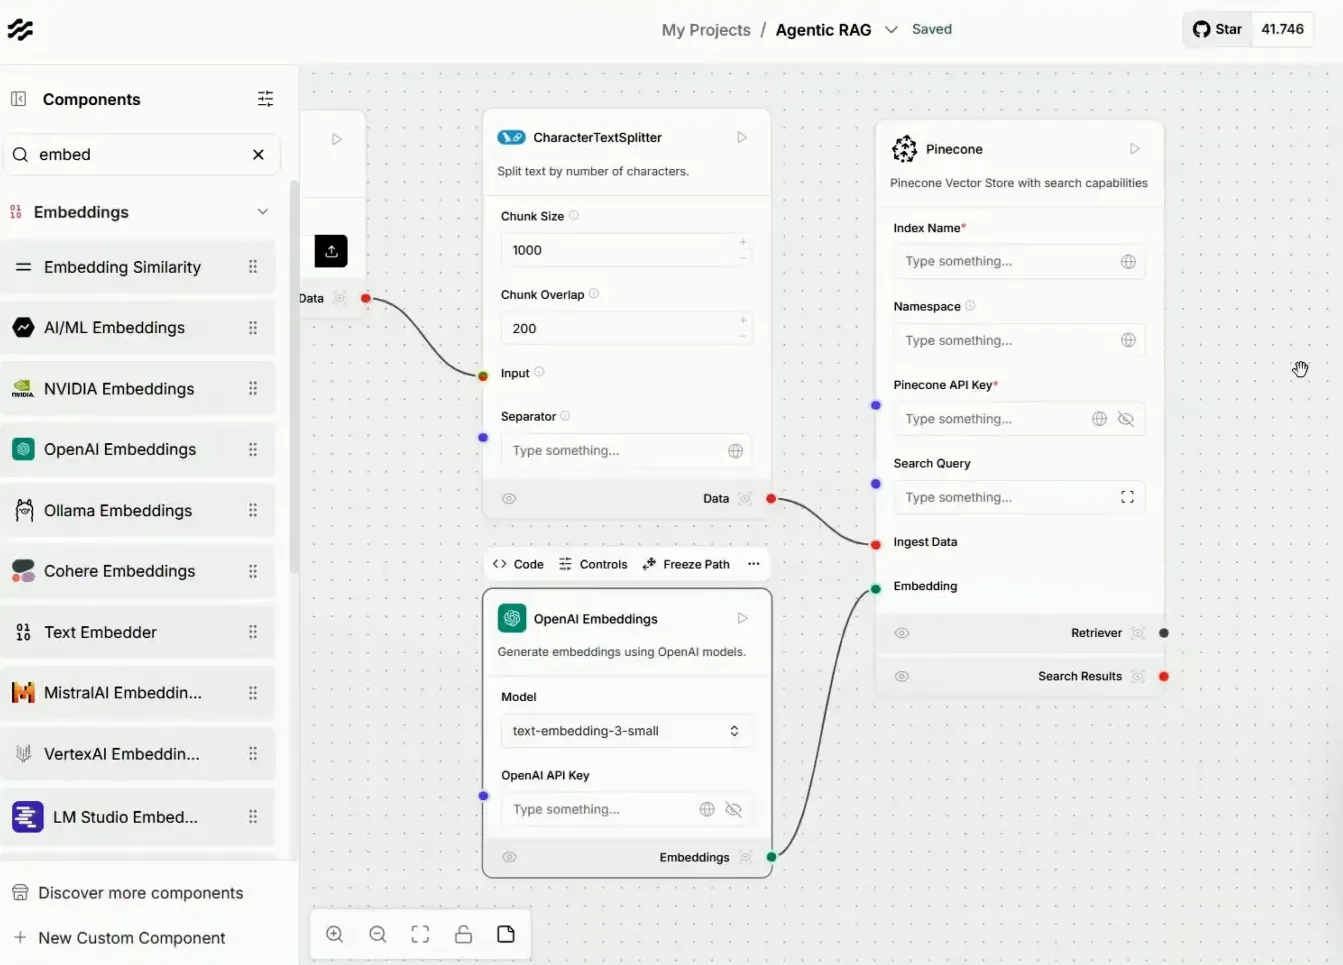This screenshot has height=965, width=1343.
Task: Click Discover more components
Action: coord(140,893)
